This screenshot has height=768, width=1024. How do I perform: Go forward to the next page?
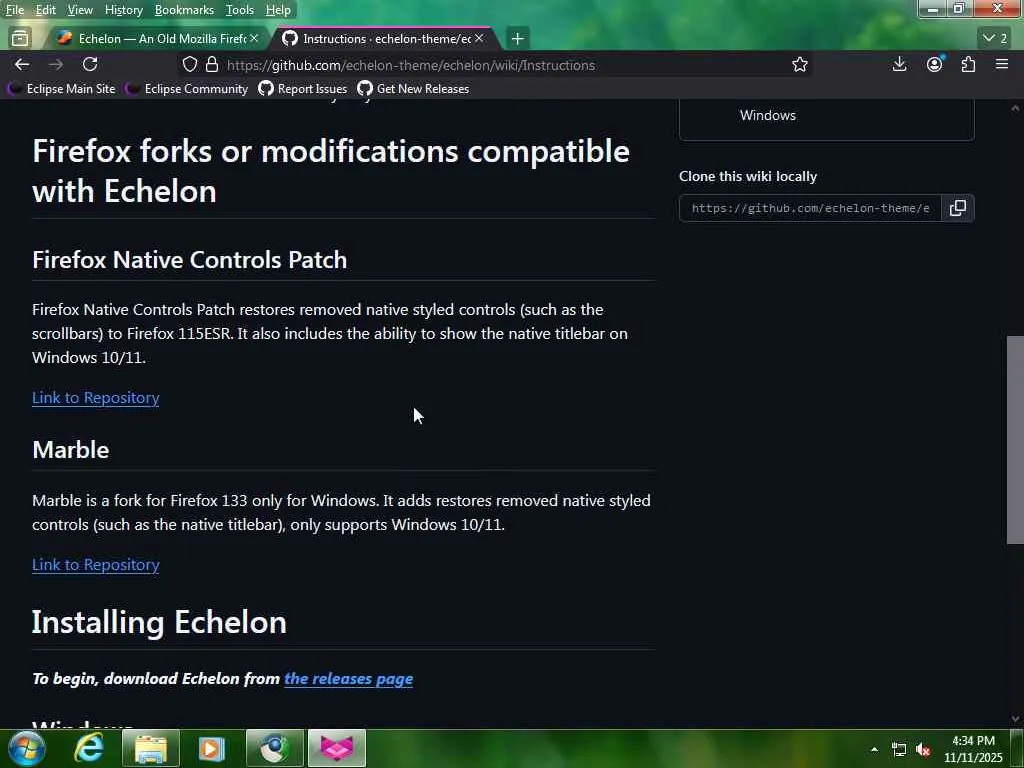[x=56, y=64]
